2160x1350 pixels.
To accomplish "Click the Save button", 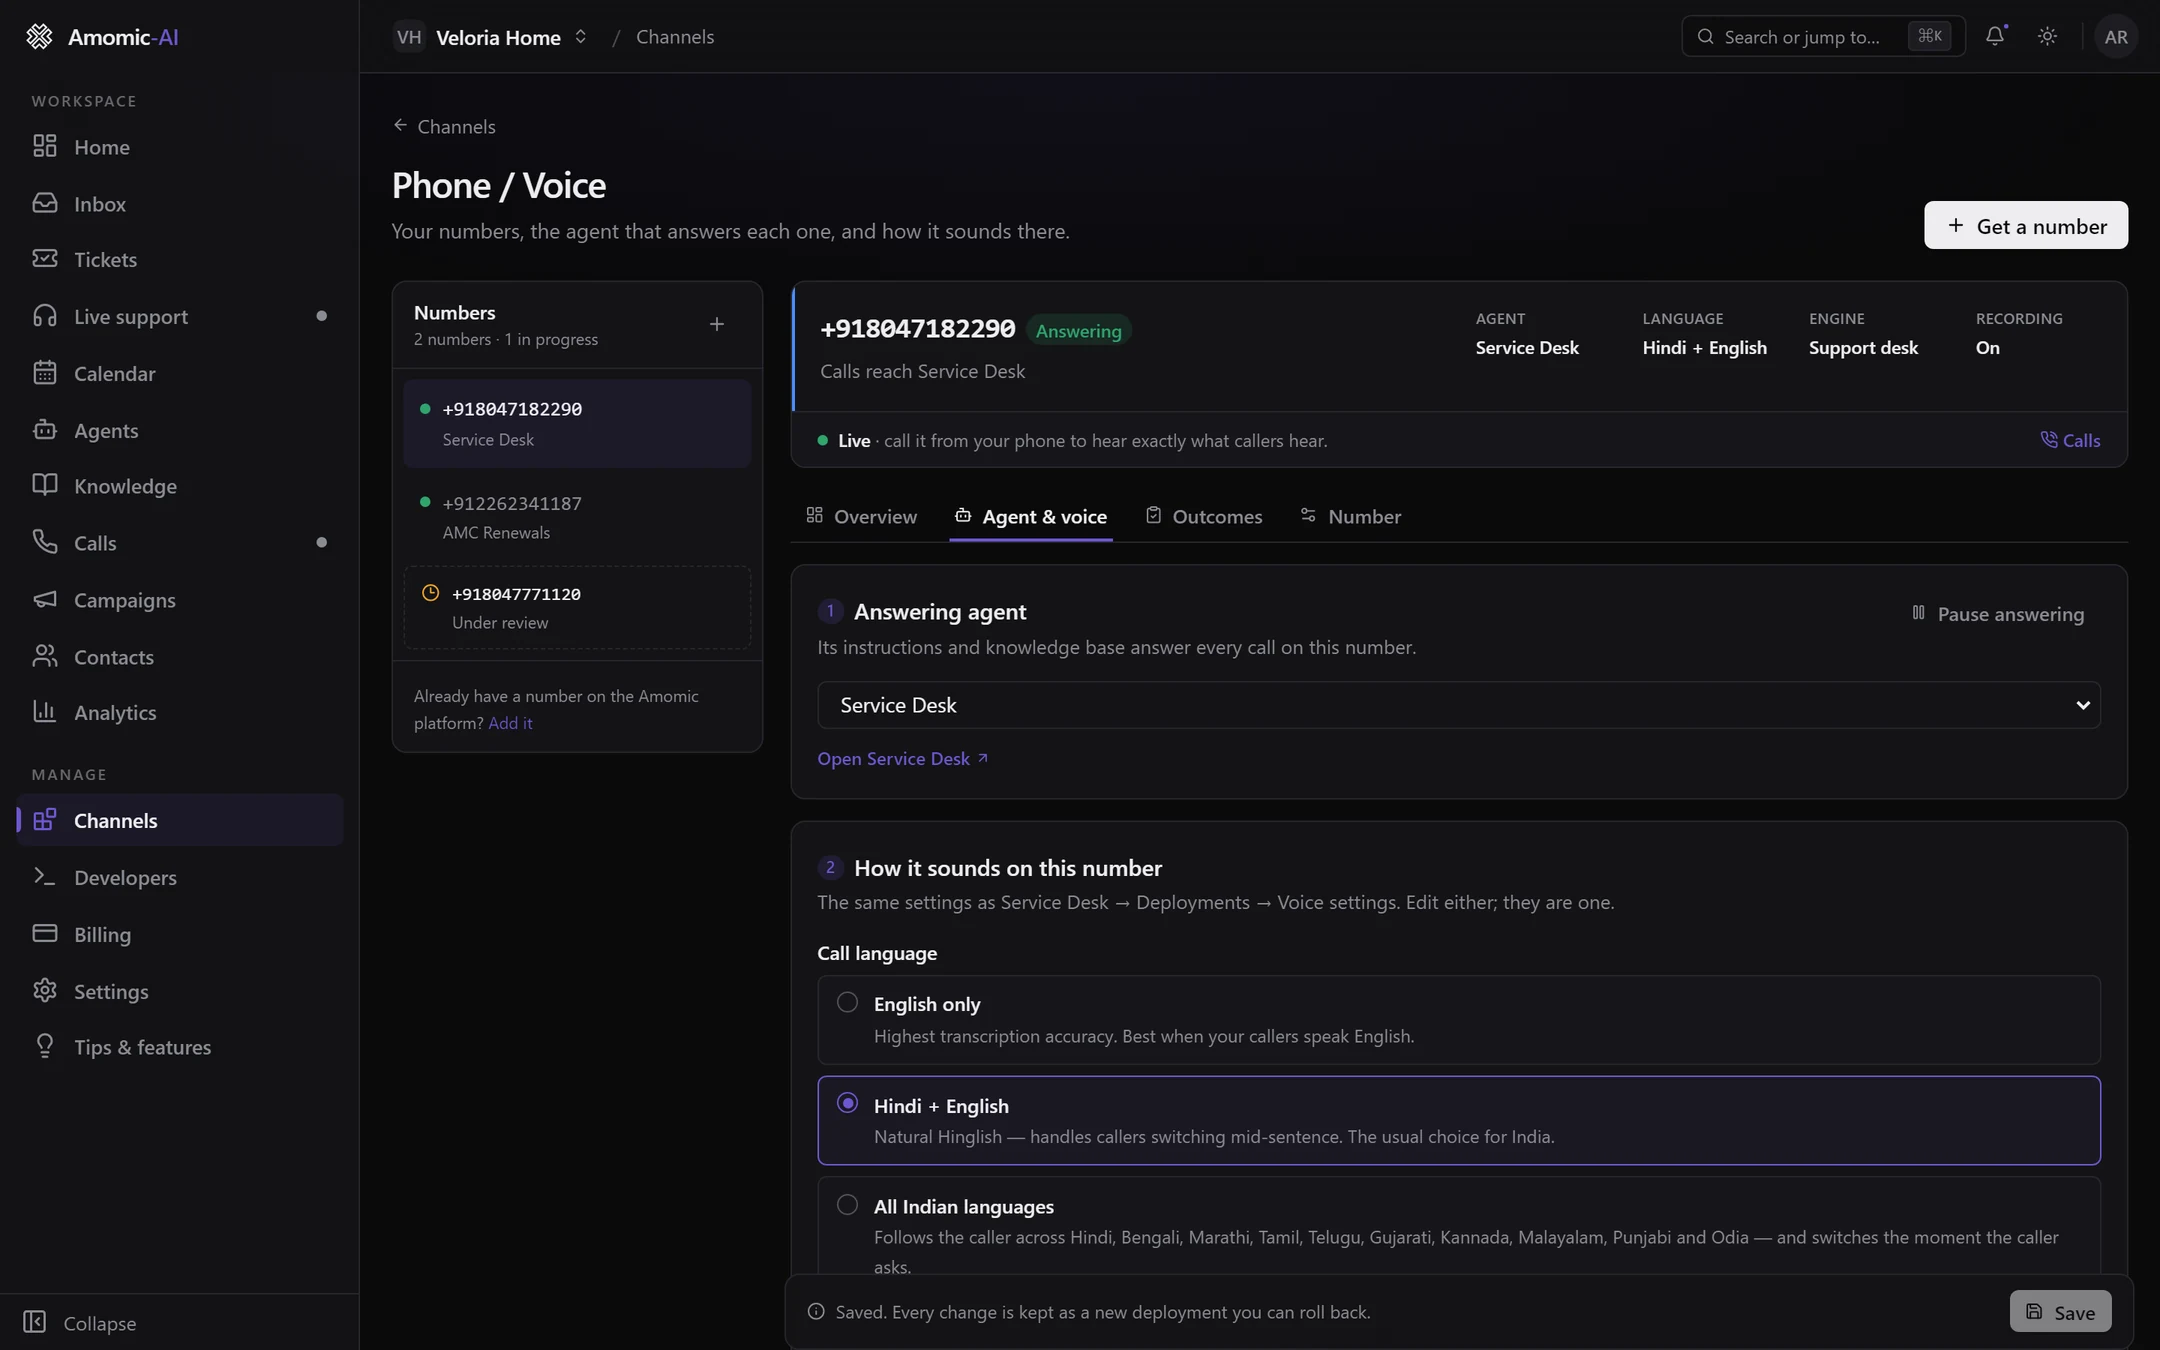I will pos(2060,1312).
